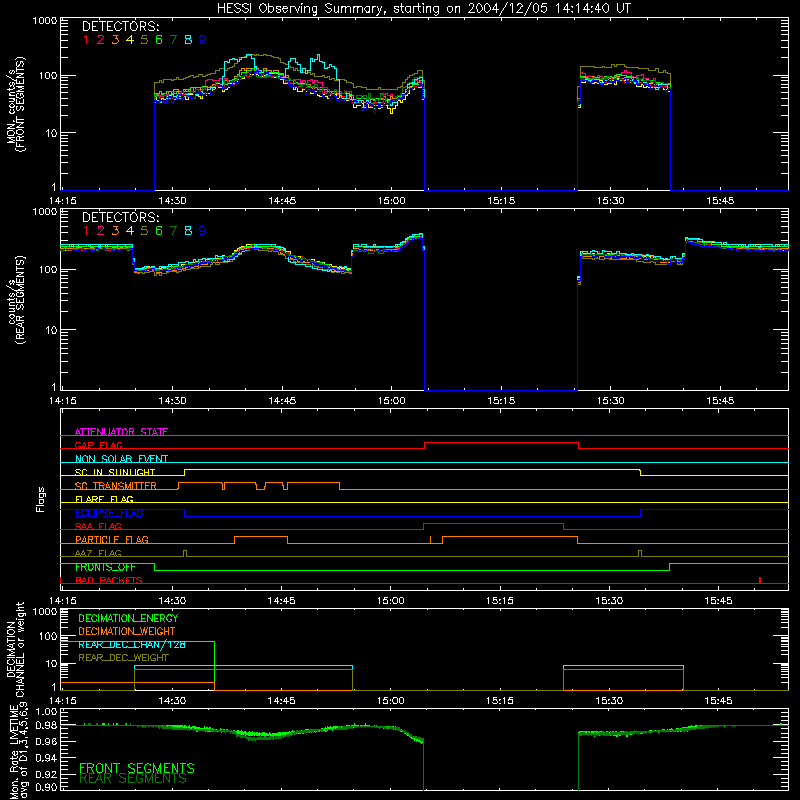Click the ATTENUATOR STATE flag label
The height and width of the screenshot is (800, 800).
point(121,432)
